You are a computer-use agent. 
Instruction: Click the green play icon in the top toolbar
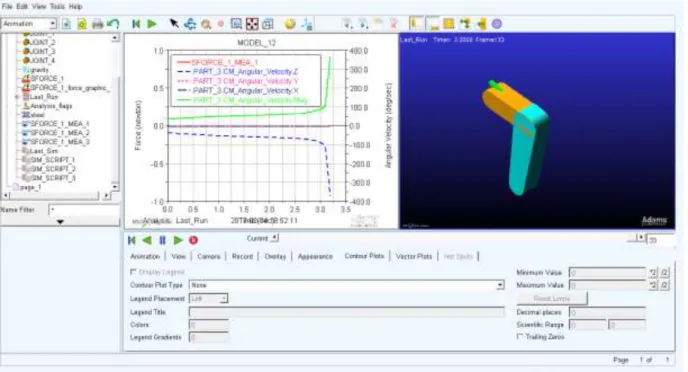click(x=152, y=24)
